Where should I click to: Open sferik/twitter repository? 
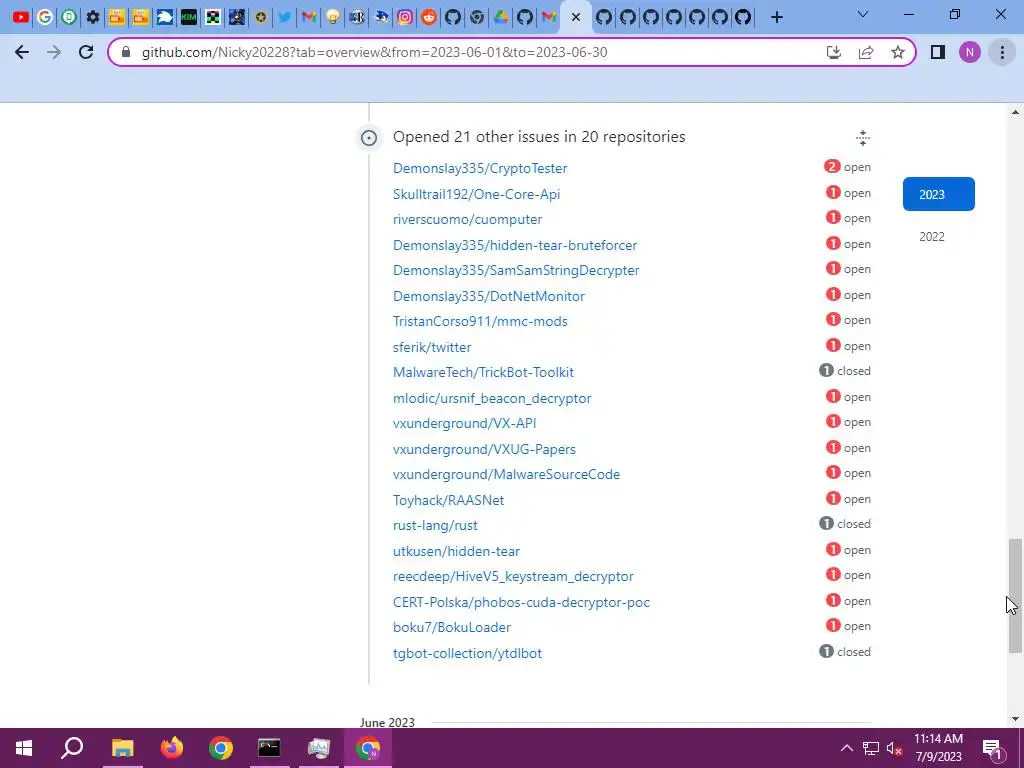[432, 347]
